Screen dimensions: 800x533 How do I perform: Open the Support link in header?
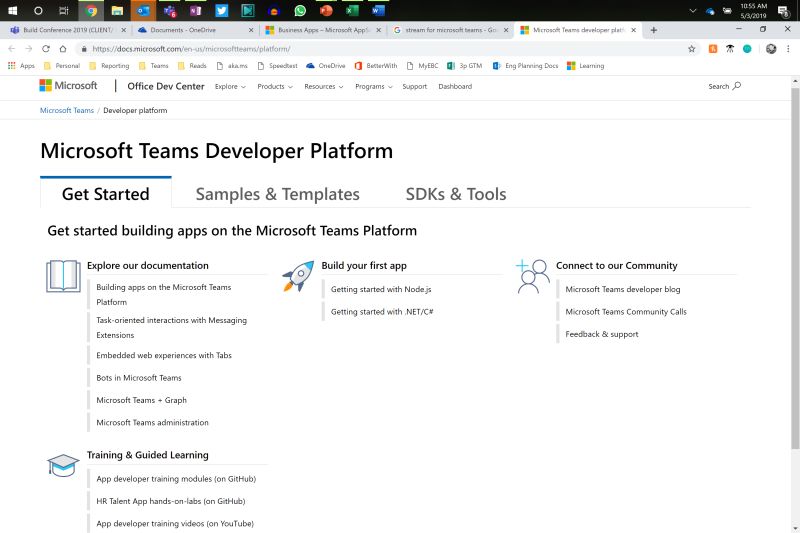[x=414, y=87]
